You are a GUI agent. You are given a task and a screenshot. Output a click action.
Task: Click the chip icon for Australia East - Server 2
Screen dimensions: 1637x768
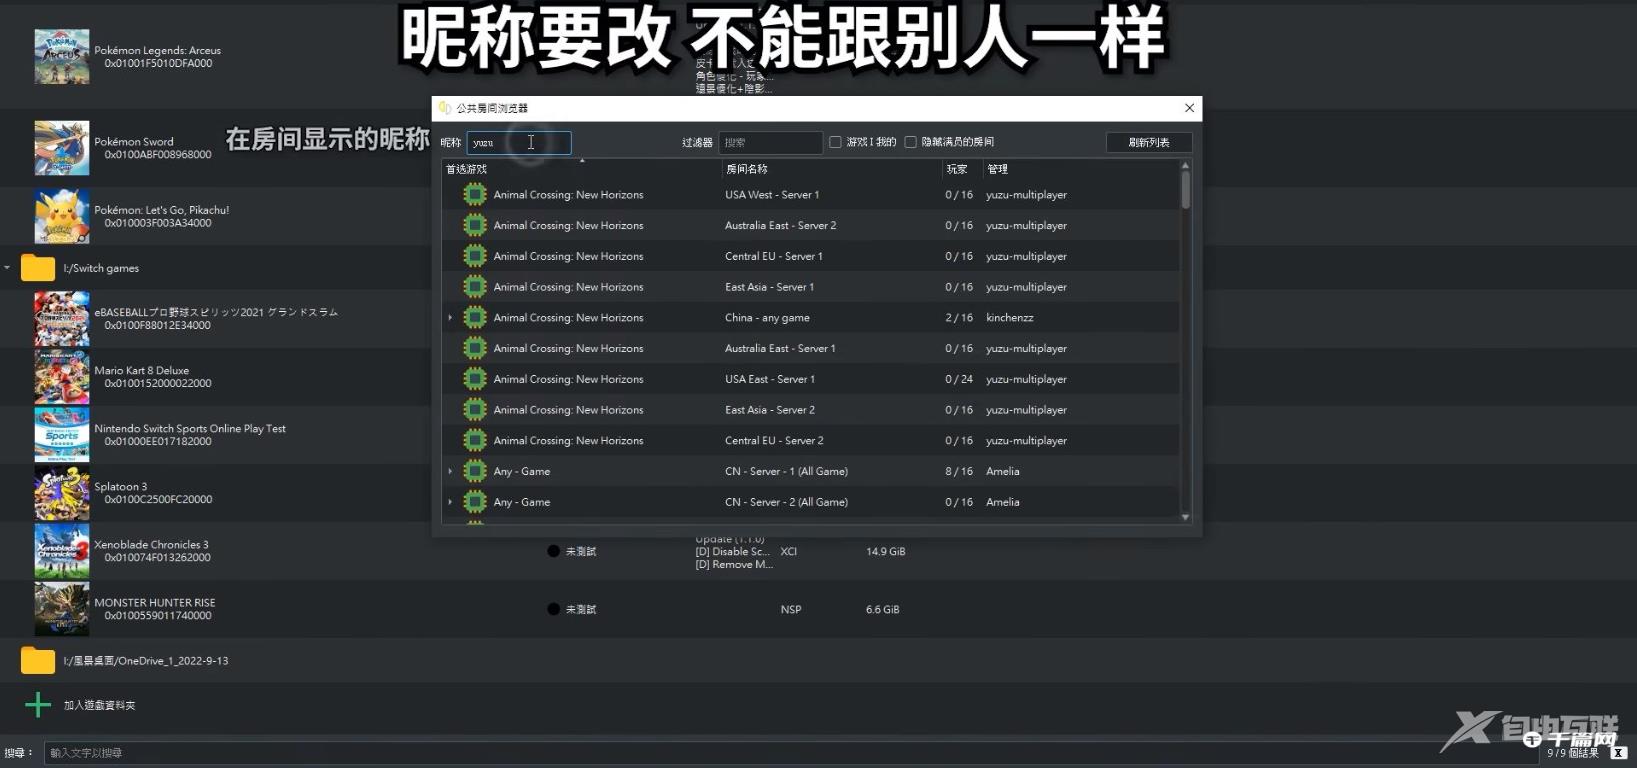(x=475, y=226)
